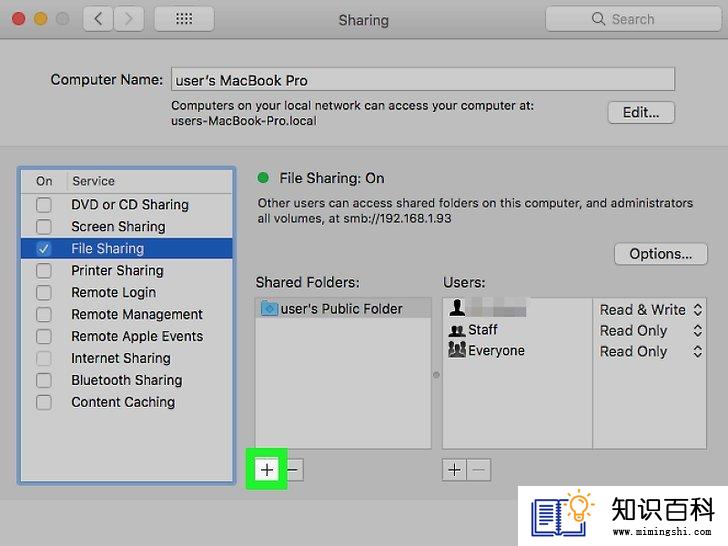This screenshot has width=728, height=546.
Task: Add a shared folder with plus button
Action: [267, 470]
